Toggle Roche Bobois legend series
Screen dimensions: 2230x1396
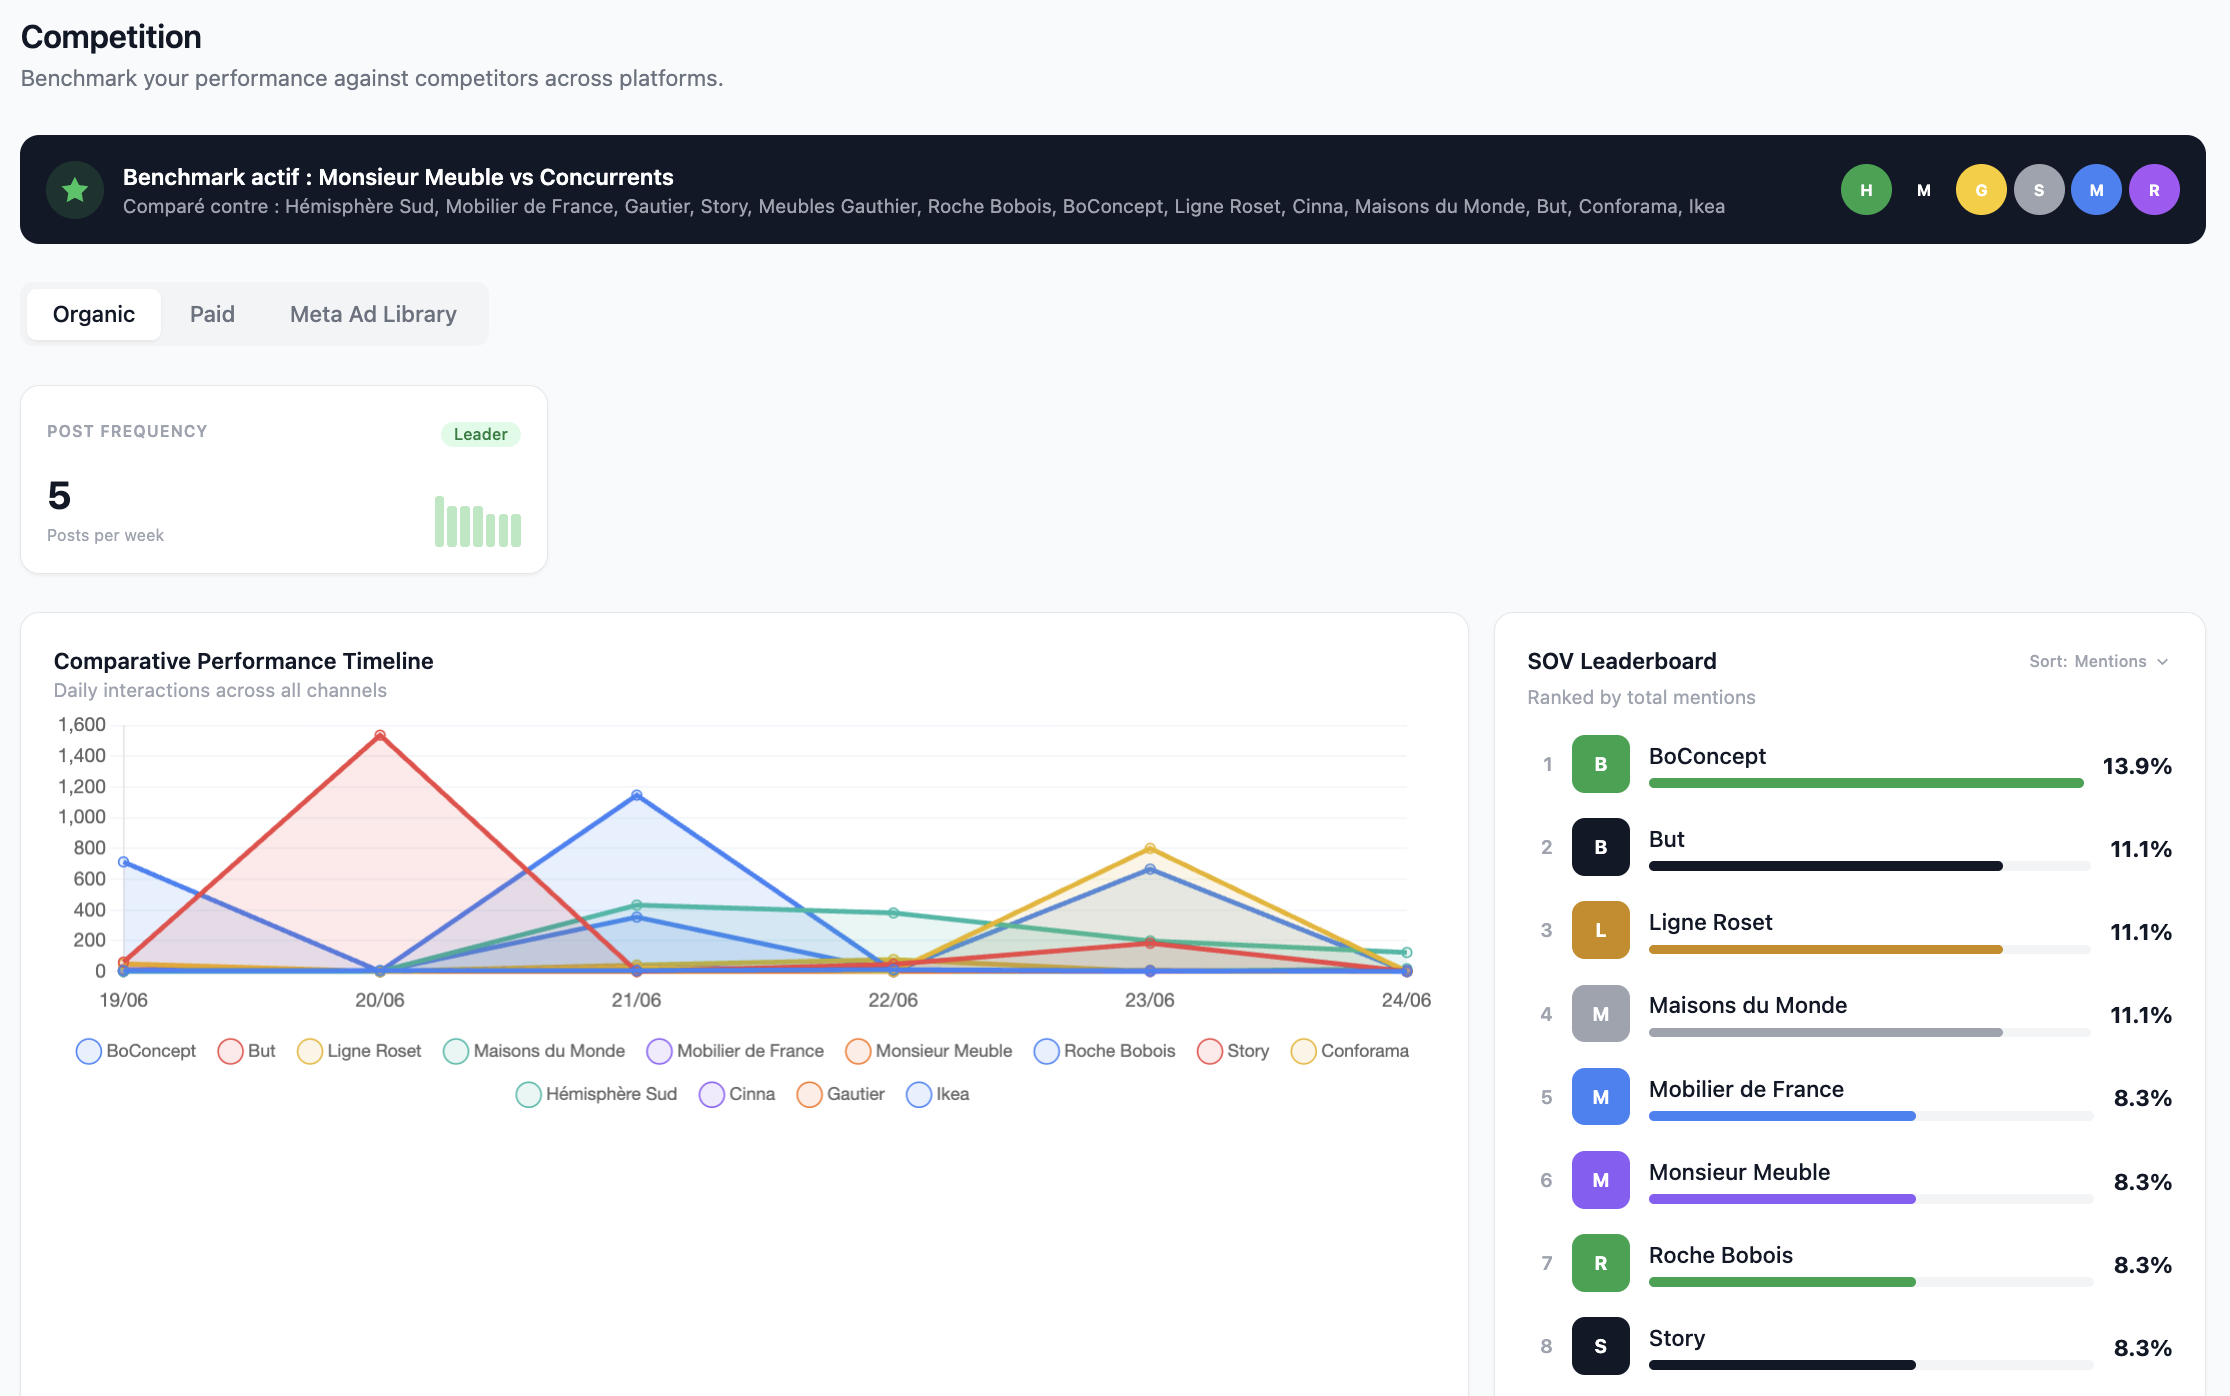click(x=1105, y=1051)
